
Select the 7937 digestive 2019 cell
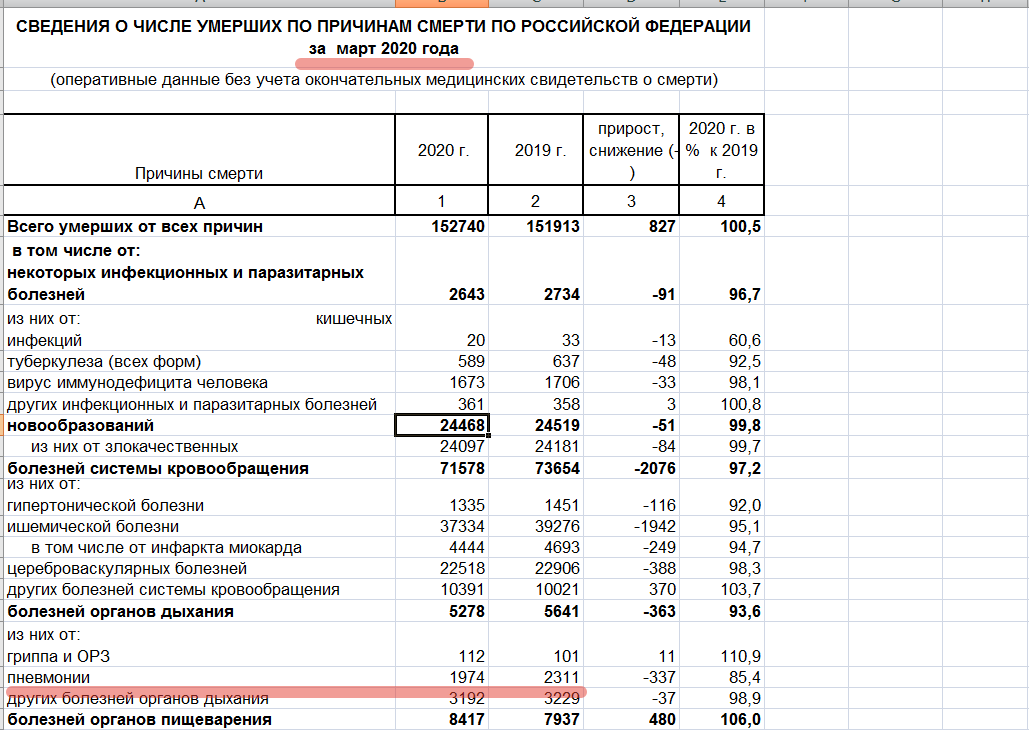(536, 719)
